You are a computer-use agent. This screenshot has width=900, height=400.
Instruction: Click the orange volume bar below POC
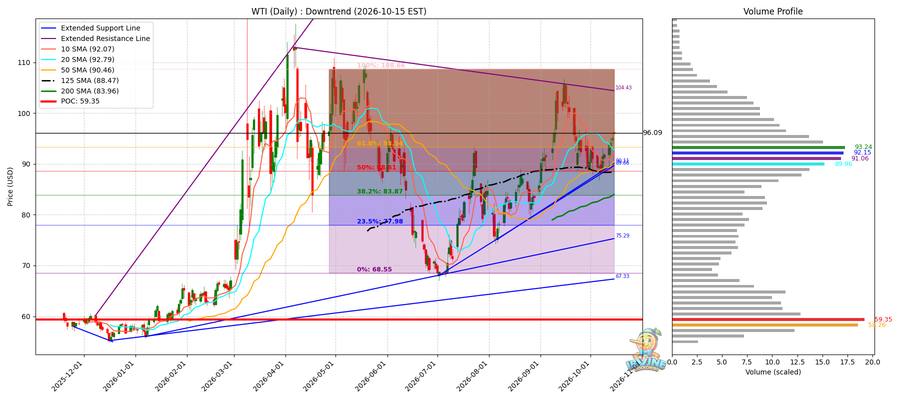[x=765, y=325]
